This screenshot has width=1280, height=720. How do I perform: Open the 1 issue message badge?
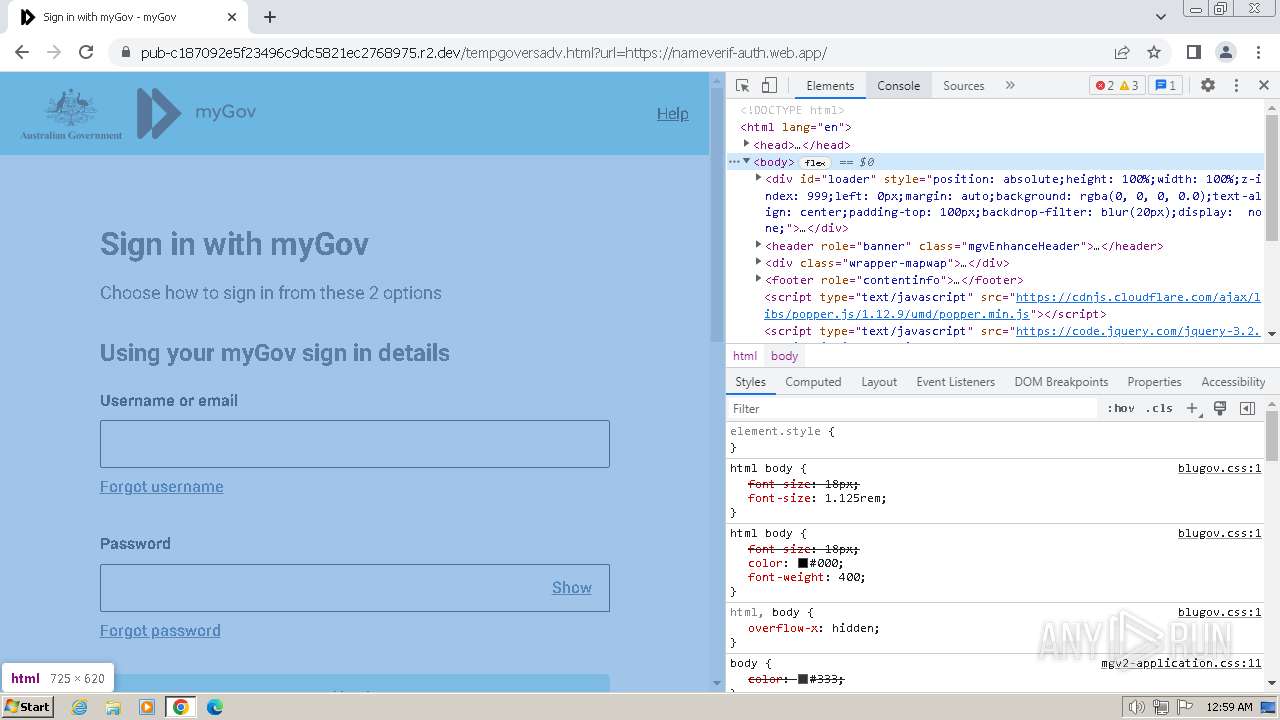click(x=1165, y=86)
